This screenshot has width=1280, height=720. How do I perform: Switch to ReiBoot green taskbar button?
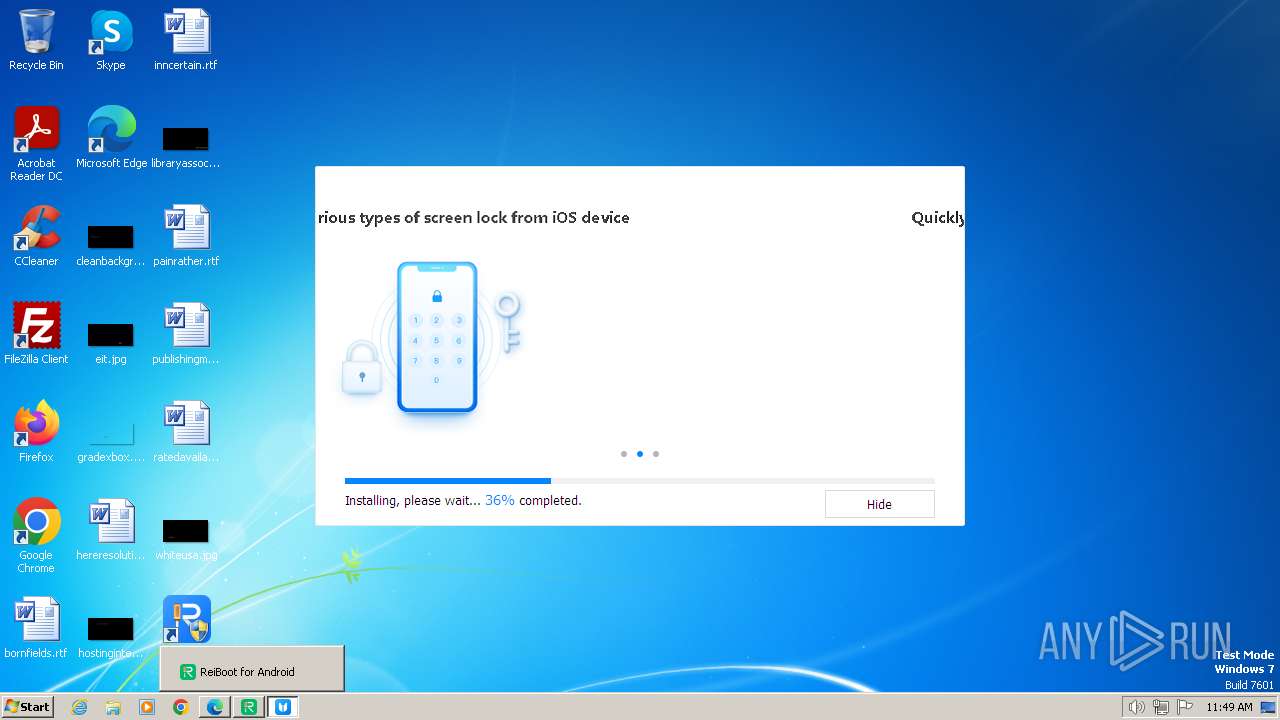click(249, 707)
